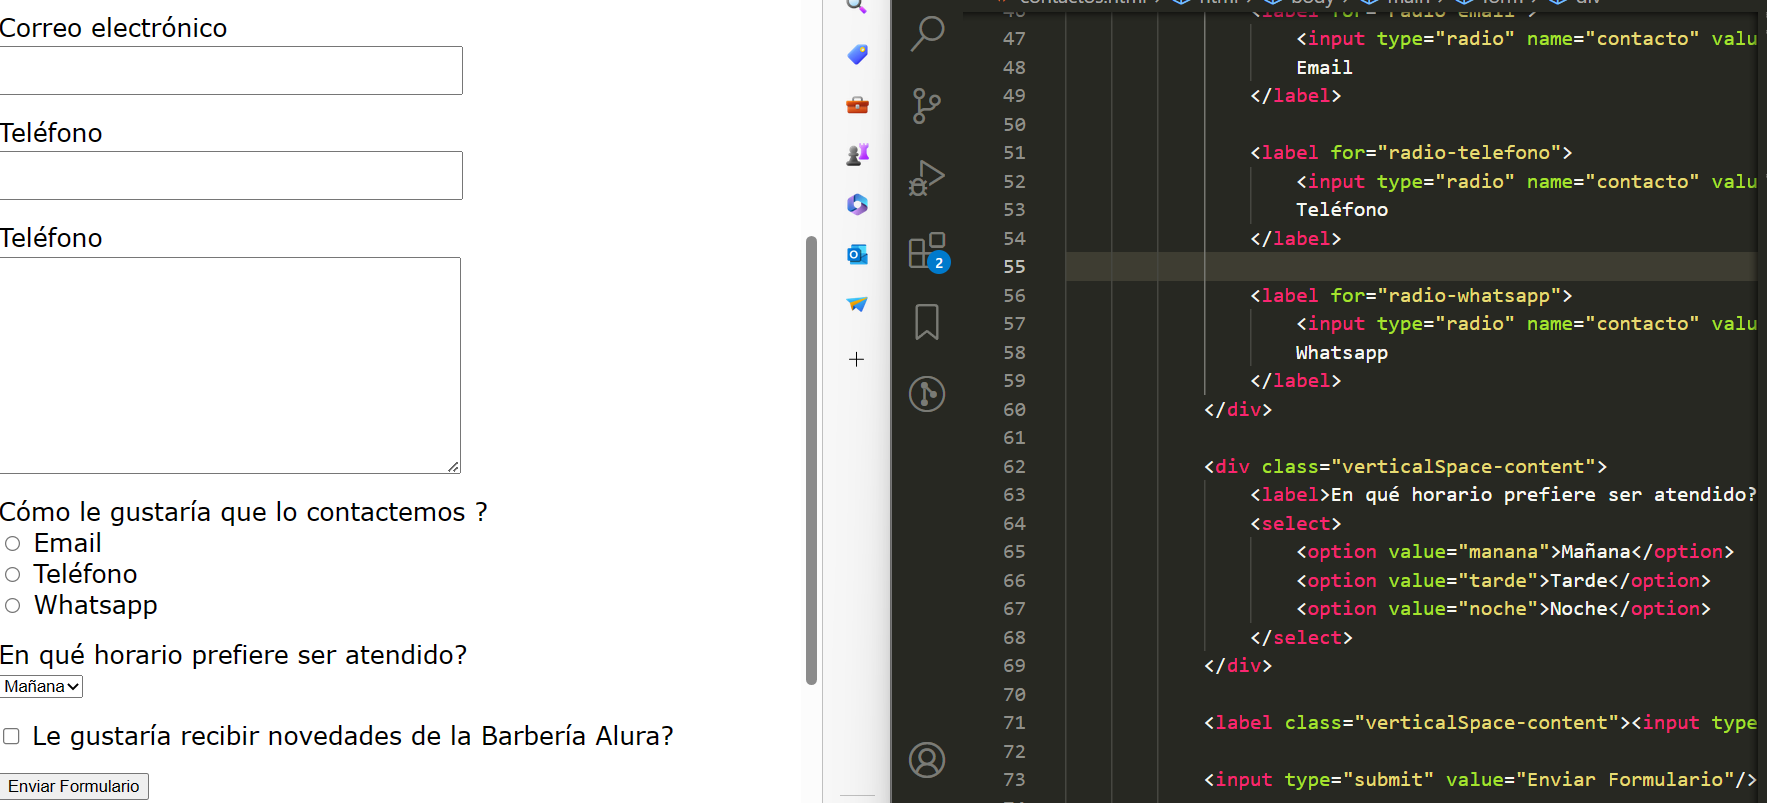Open the Extensions view with badge 2

[928, 251]
